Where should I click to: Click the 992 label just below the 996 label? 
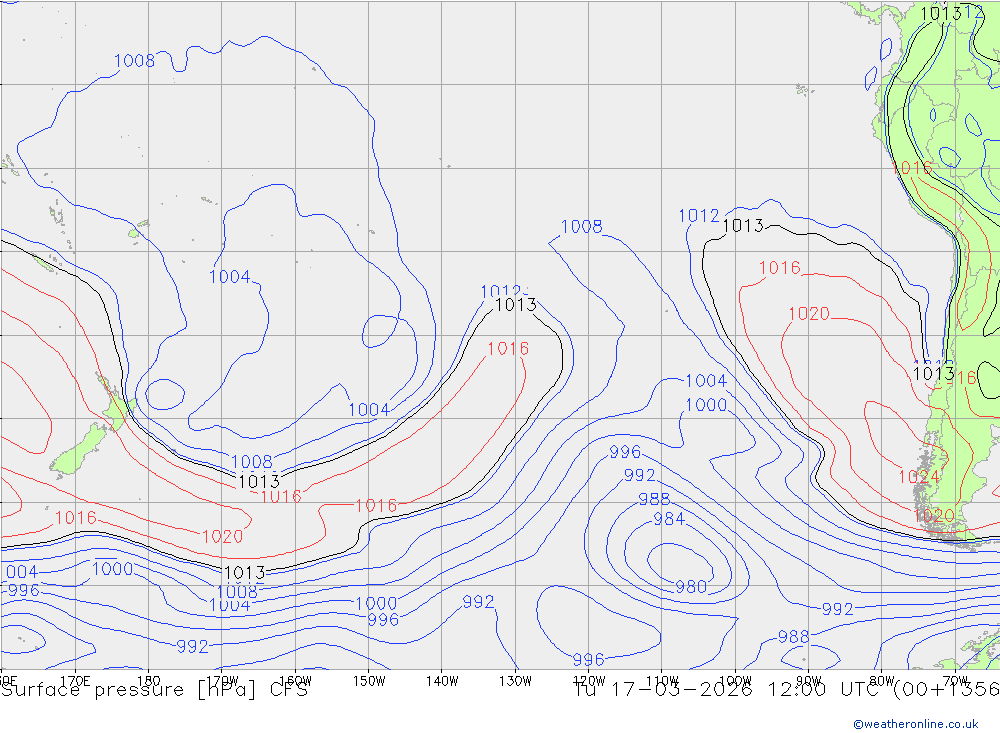point(640,476)
